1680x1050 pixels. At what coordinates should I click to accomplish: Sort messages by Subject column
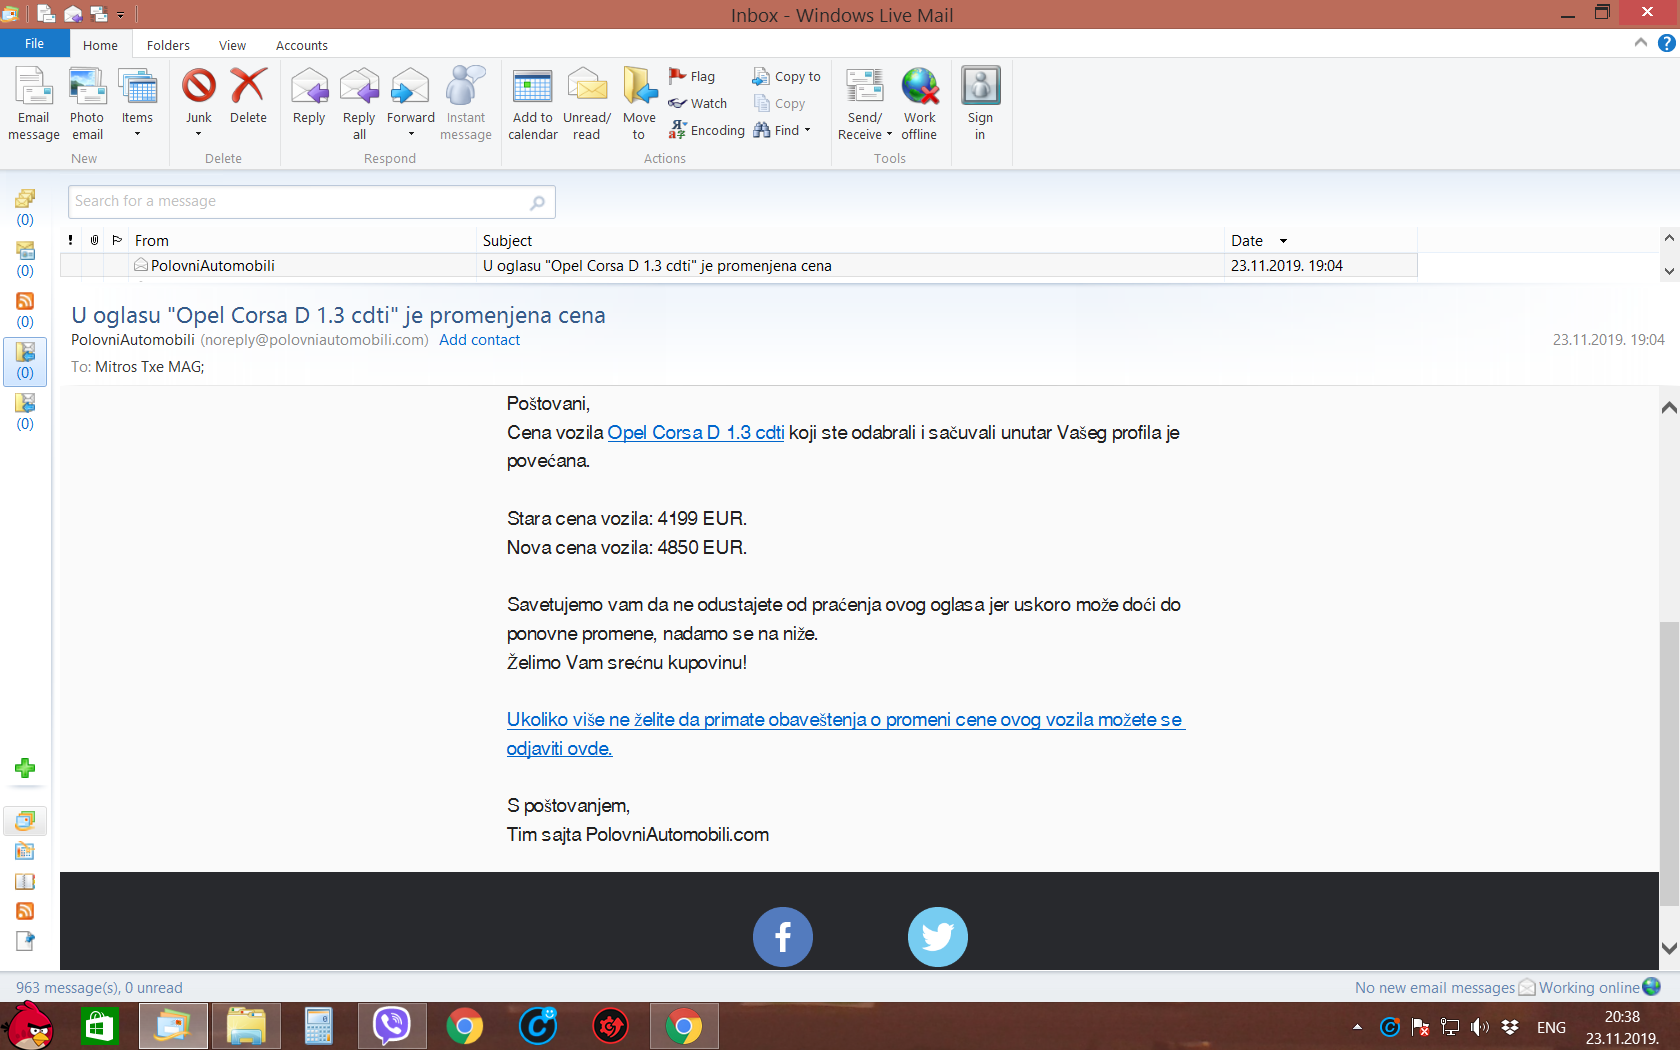[x=851, y=240]
